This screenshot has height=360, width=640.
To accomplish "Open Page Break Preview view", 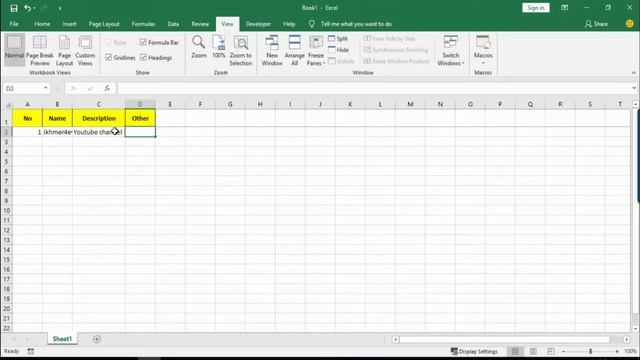I will tap(40, 50).
